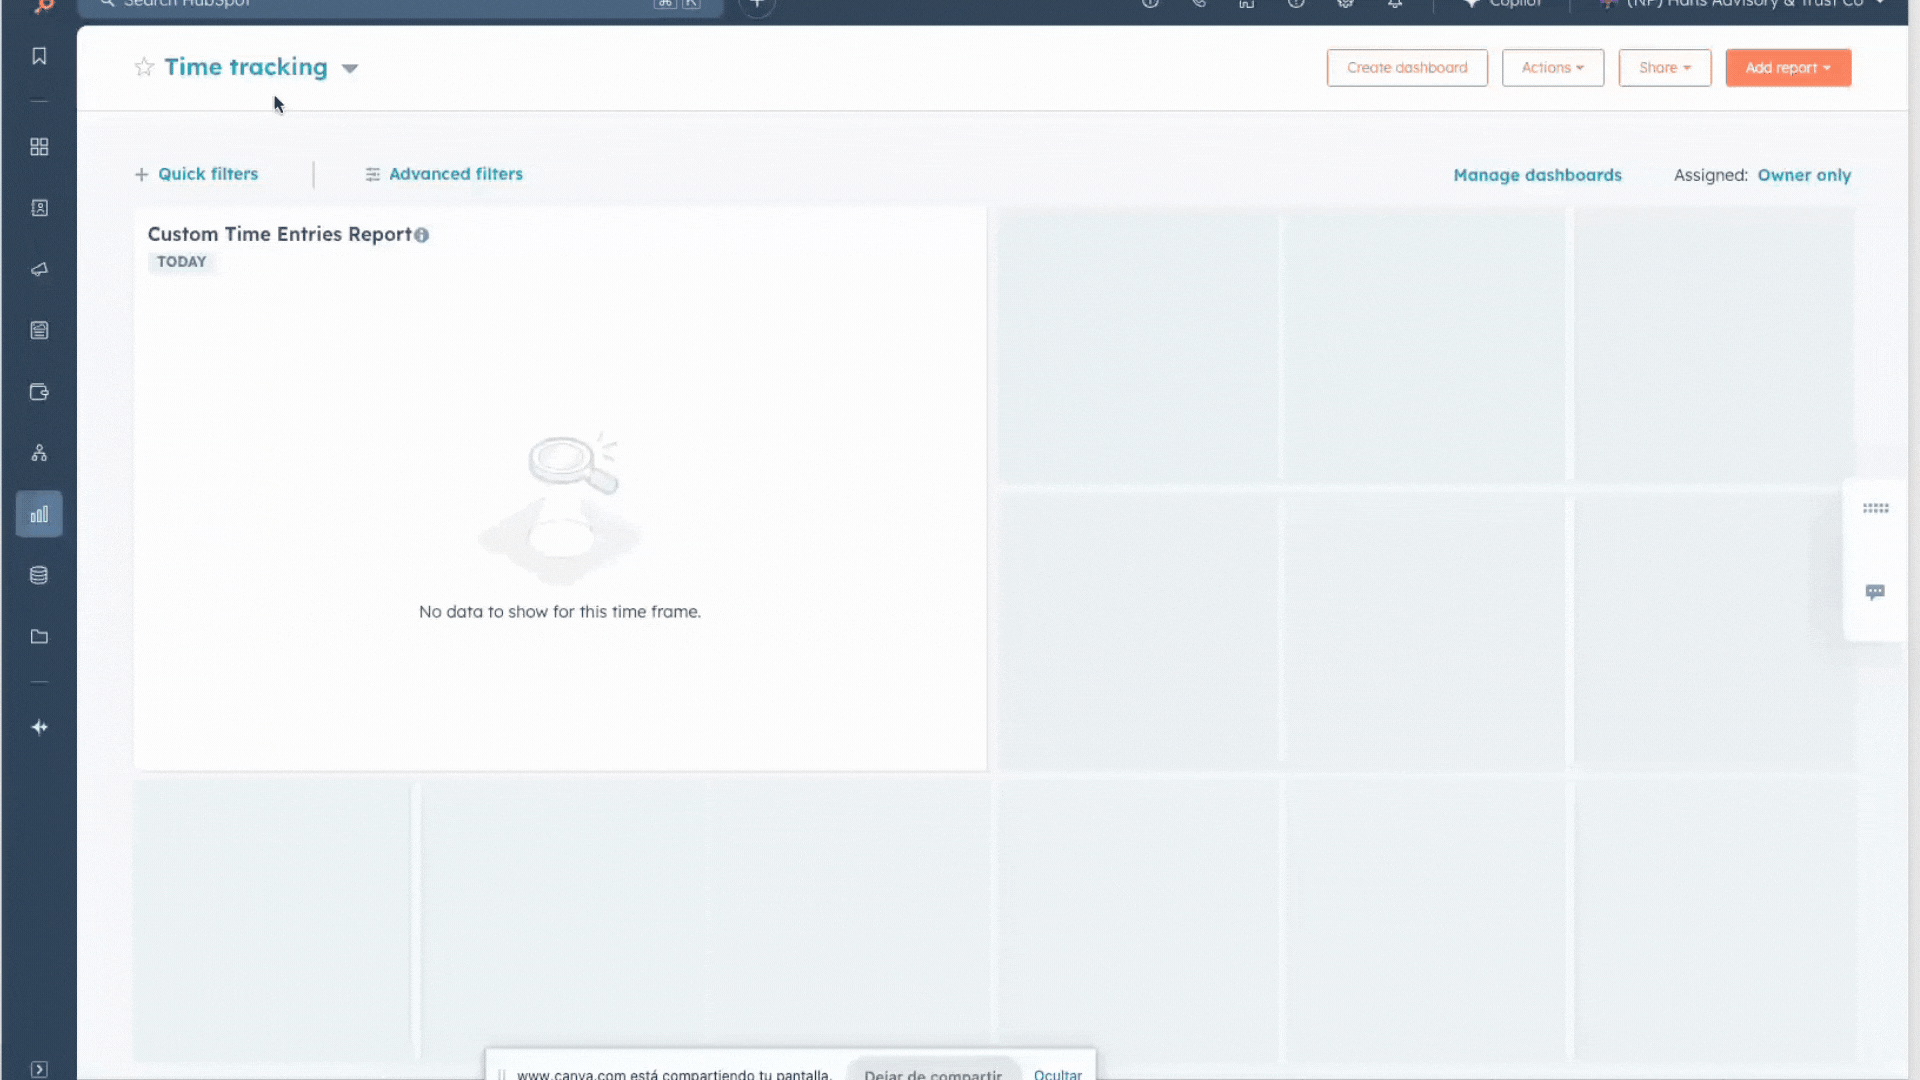Open the Share dropdown menu
The height and width of the screenshot is (1080, 1920).
pos(1664,68)
